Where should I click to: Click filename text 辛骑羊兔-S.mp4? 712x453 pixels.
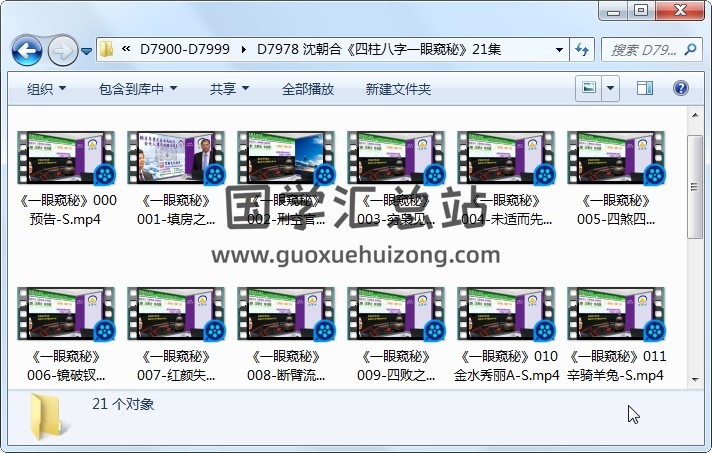pos(616,375)
